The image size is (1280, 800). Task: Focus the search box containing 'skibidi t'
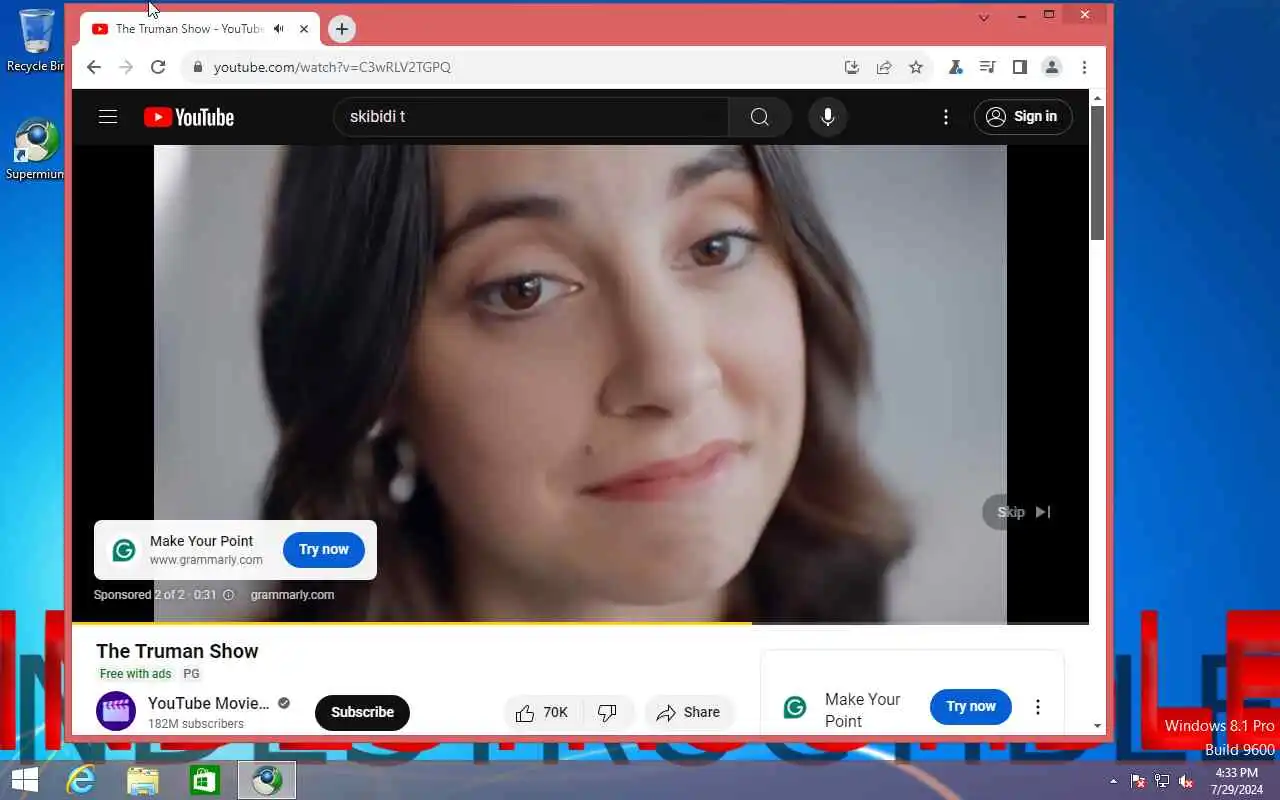coord(531,117)
